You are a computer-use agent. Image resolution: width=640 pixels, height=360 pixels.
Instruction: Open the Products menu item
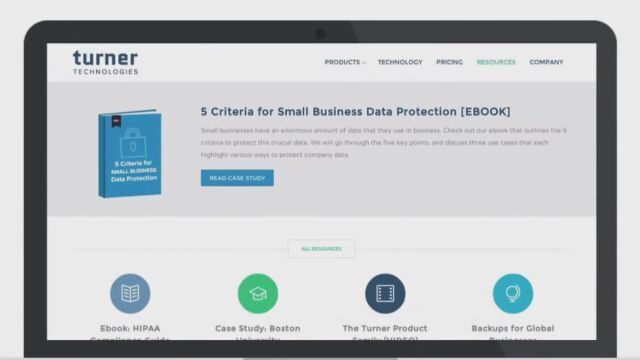pyautogui.click(x=342, y=62)
